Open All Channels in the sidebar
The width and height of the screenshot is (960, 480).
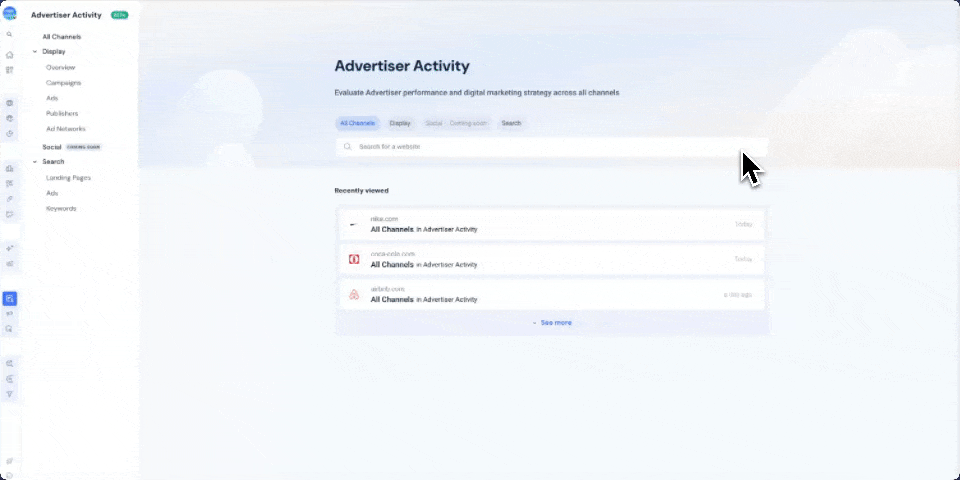click(x=62, y=37)
